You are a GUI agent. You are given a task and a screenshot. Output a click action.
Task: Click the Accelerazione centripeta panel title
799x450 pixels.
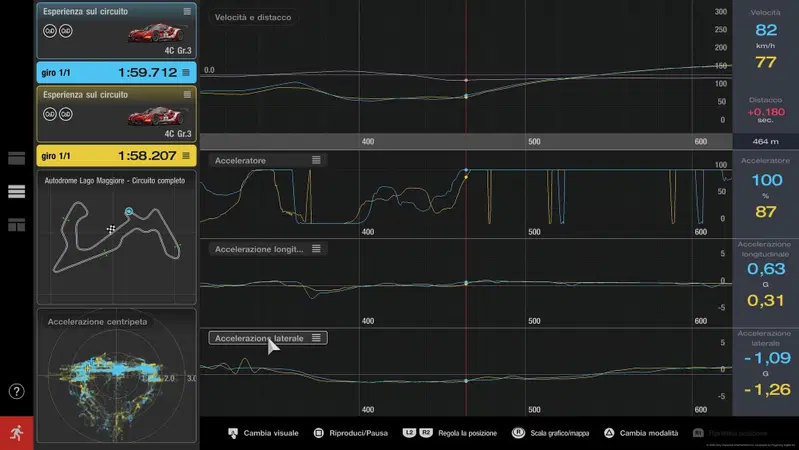[97, 322]
